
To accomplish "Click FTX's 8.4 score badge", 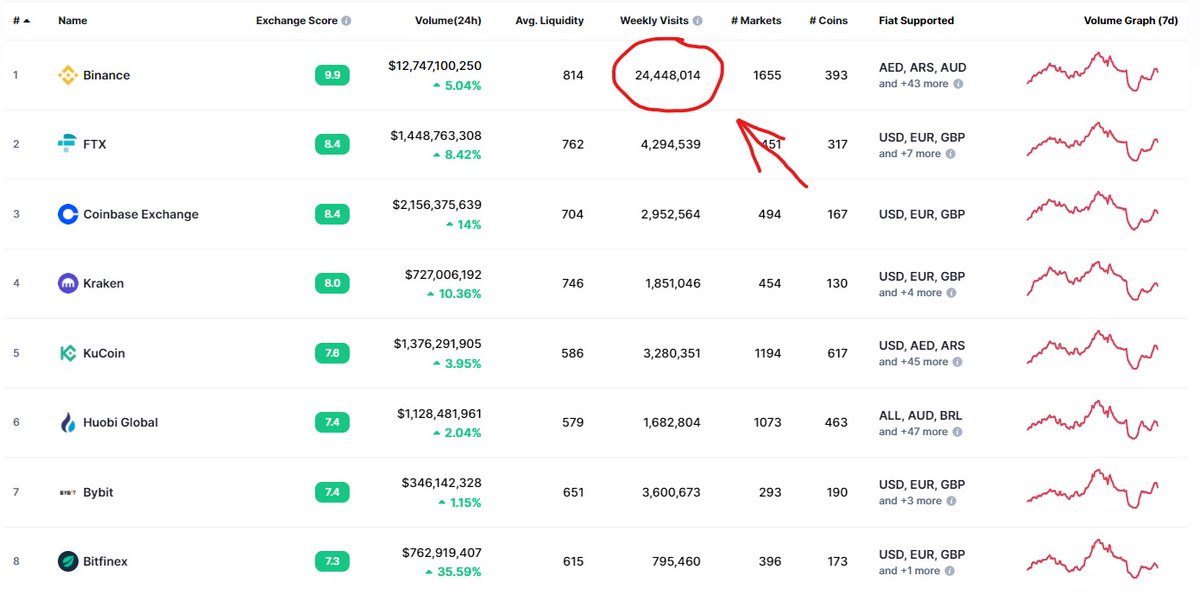I will click(332, 144).
